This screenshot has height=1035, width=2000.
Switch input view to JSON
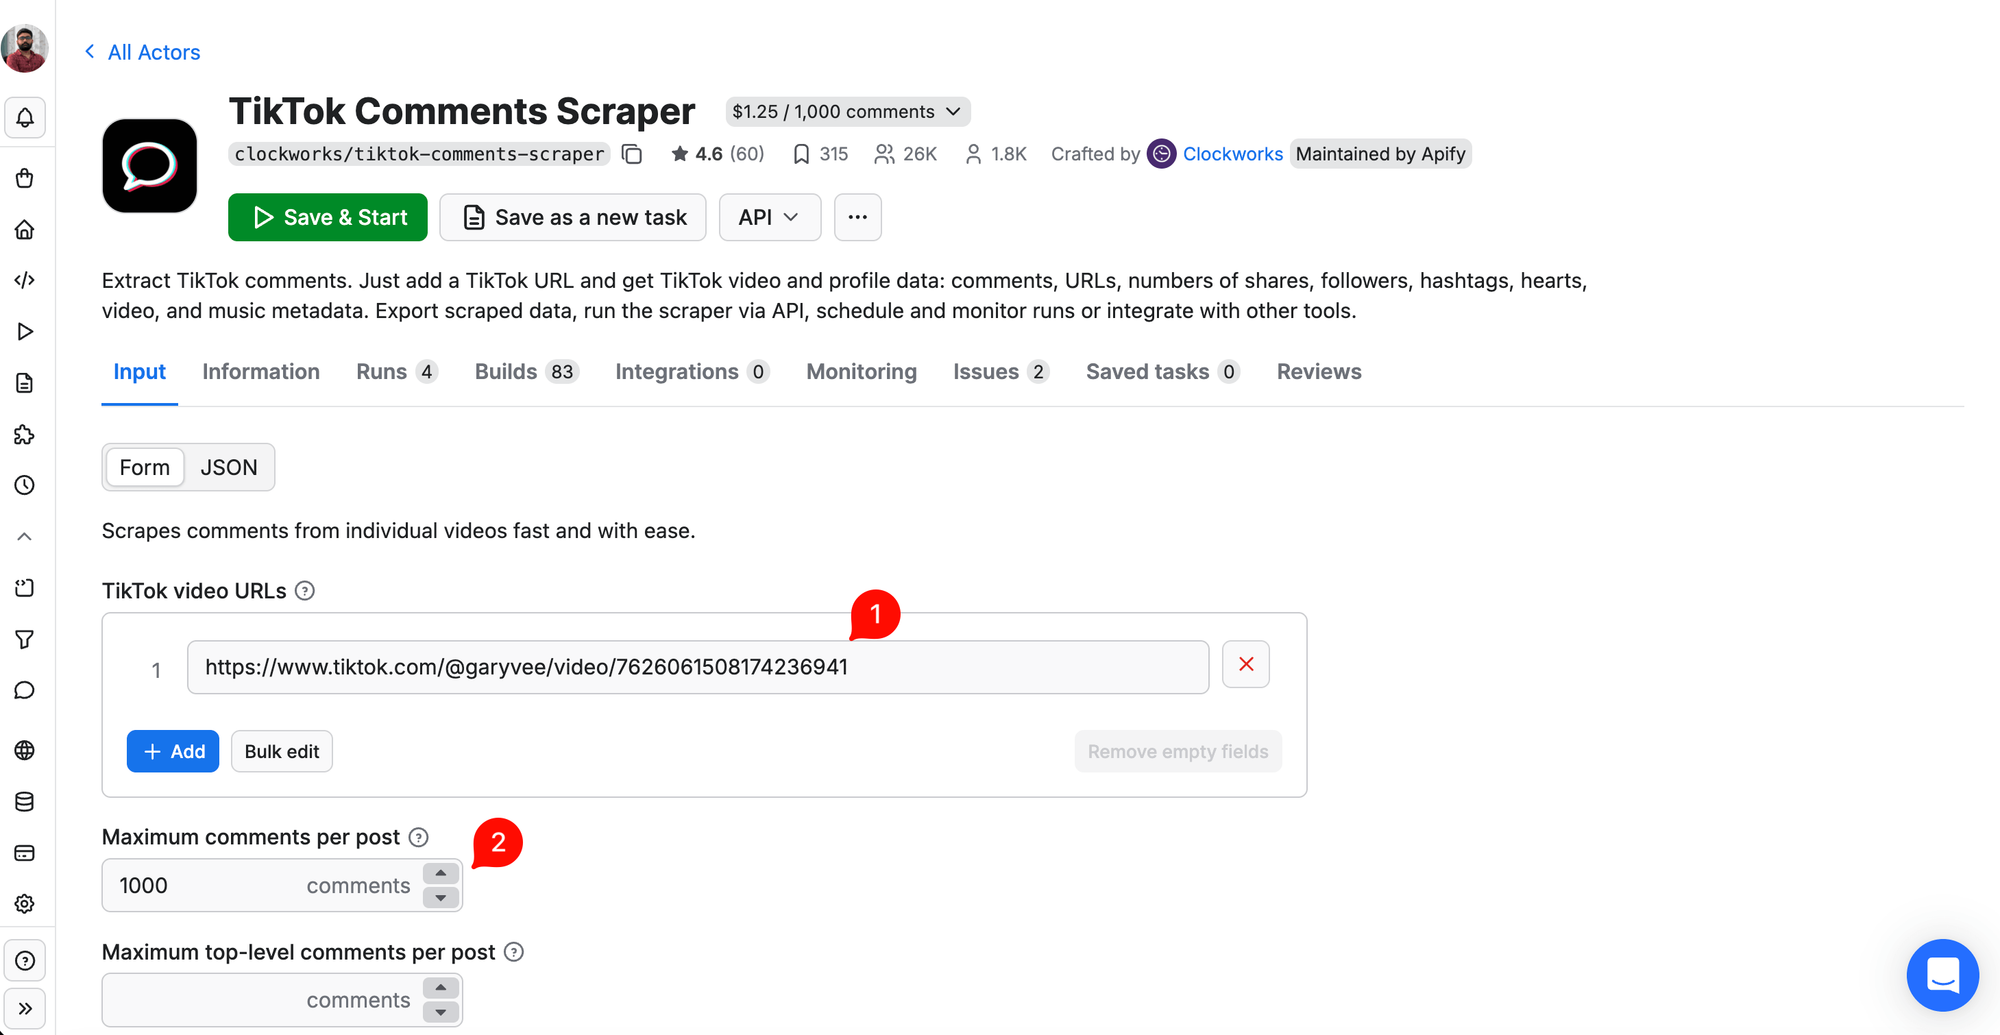coord(229,467)
